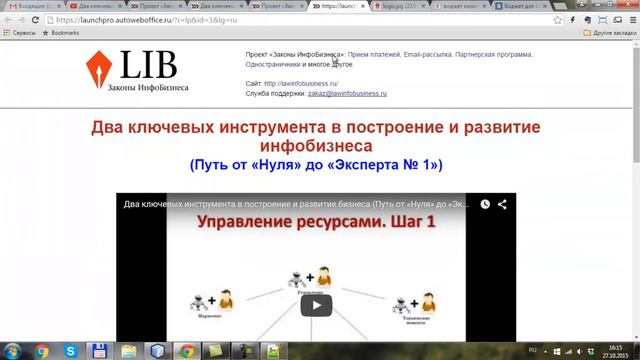This screenshot has height=360, width=640.
Task: Click the LIB Законы ИнфоБизнеса logo
Action: click(x=137, y=70)
